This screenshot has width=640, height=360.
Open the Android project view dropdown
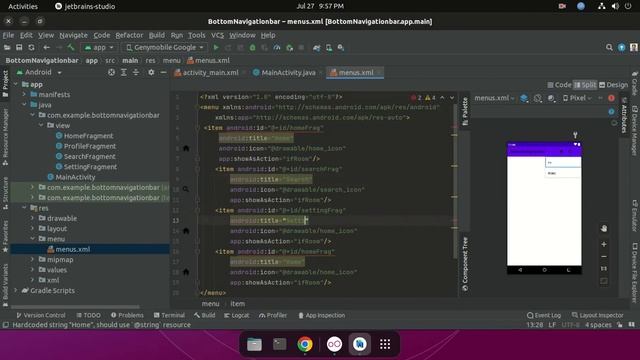[x=39, y=72]
